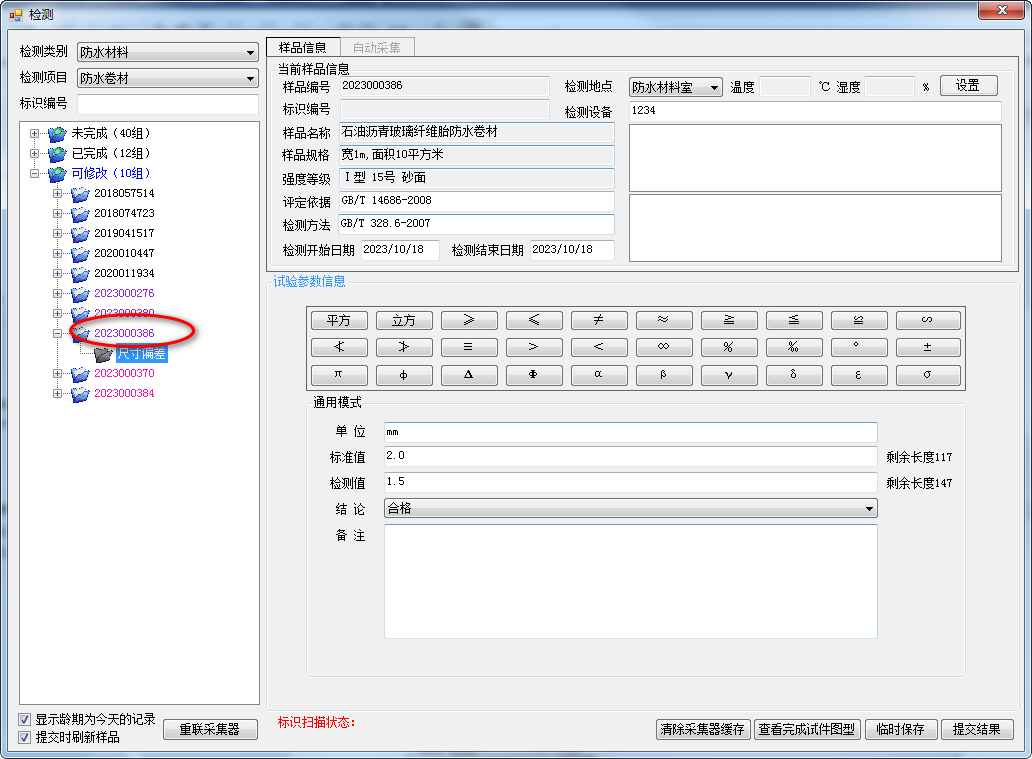Select the 样品信息 tab

(302, 47)
